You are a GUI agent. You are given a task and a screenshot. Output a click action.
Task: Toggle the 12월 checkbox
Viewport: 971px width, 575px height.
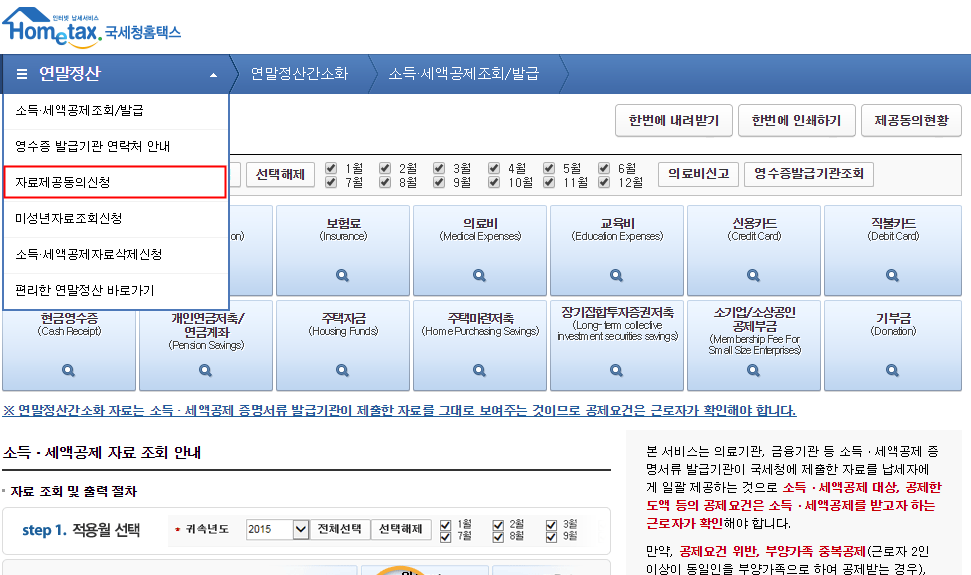[604, 182]
